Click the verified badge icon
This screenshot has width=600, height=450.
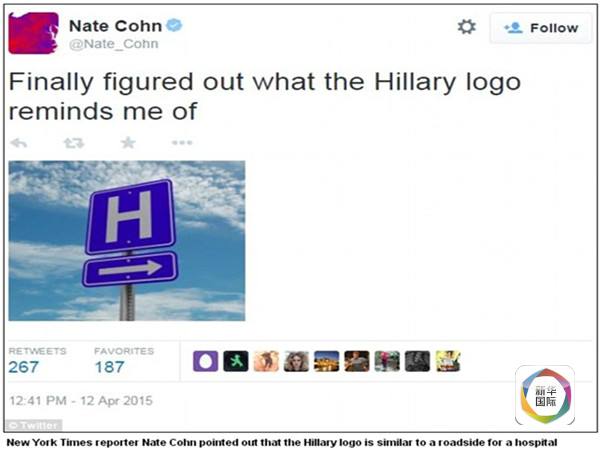point(174,25)
